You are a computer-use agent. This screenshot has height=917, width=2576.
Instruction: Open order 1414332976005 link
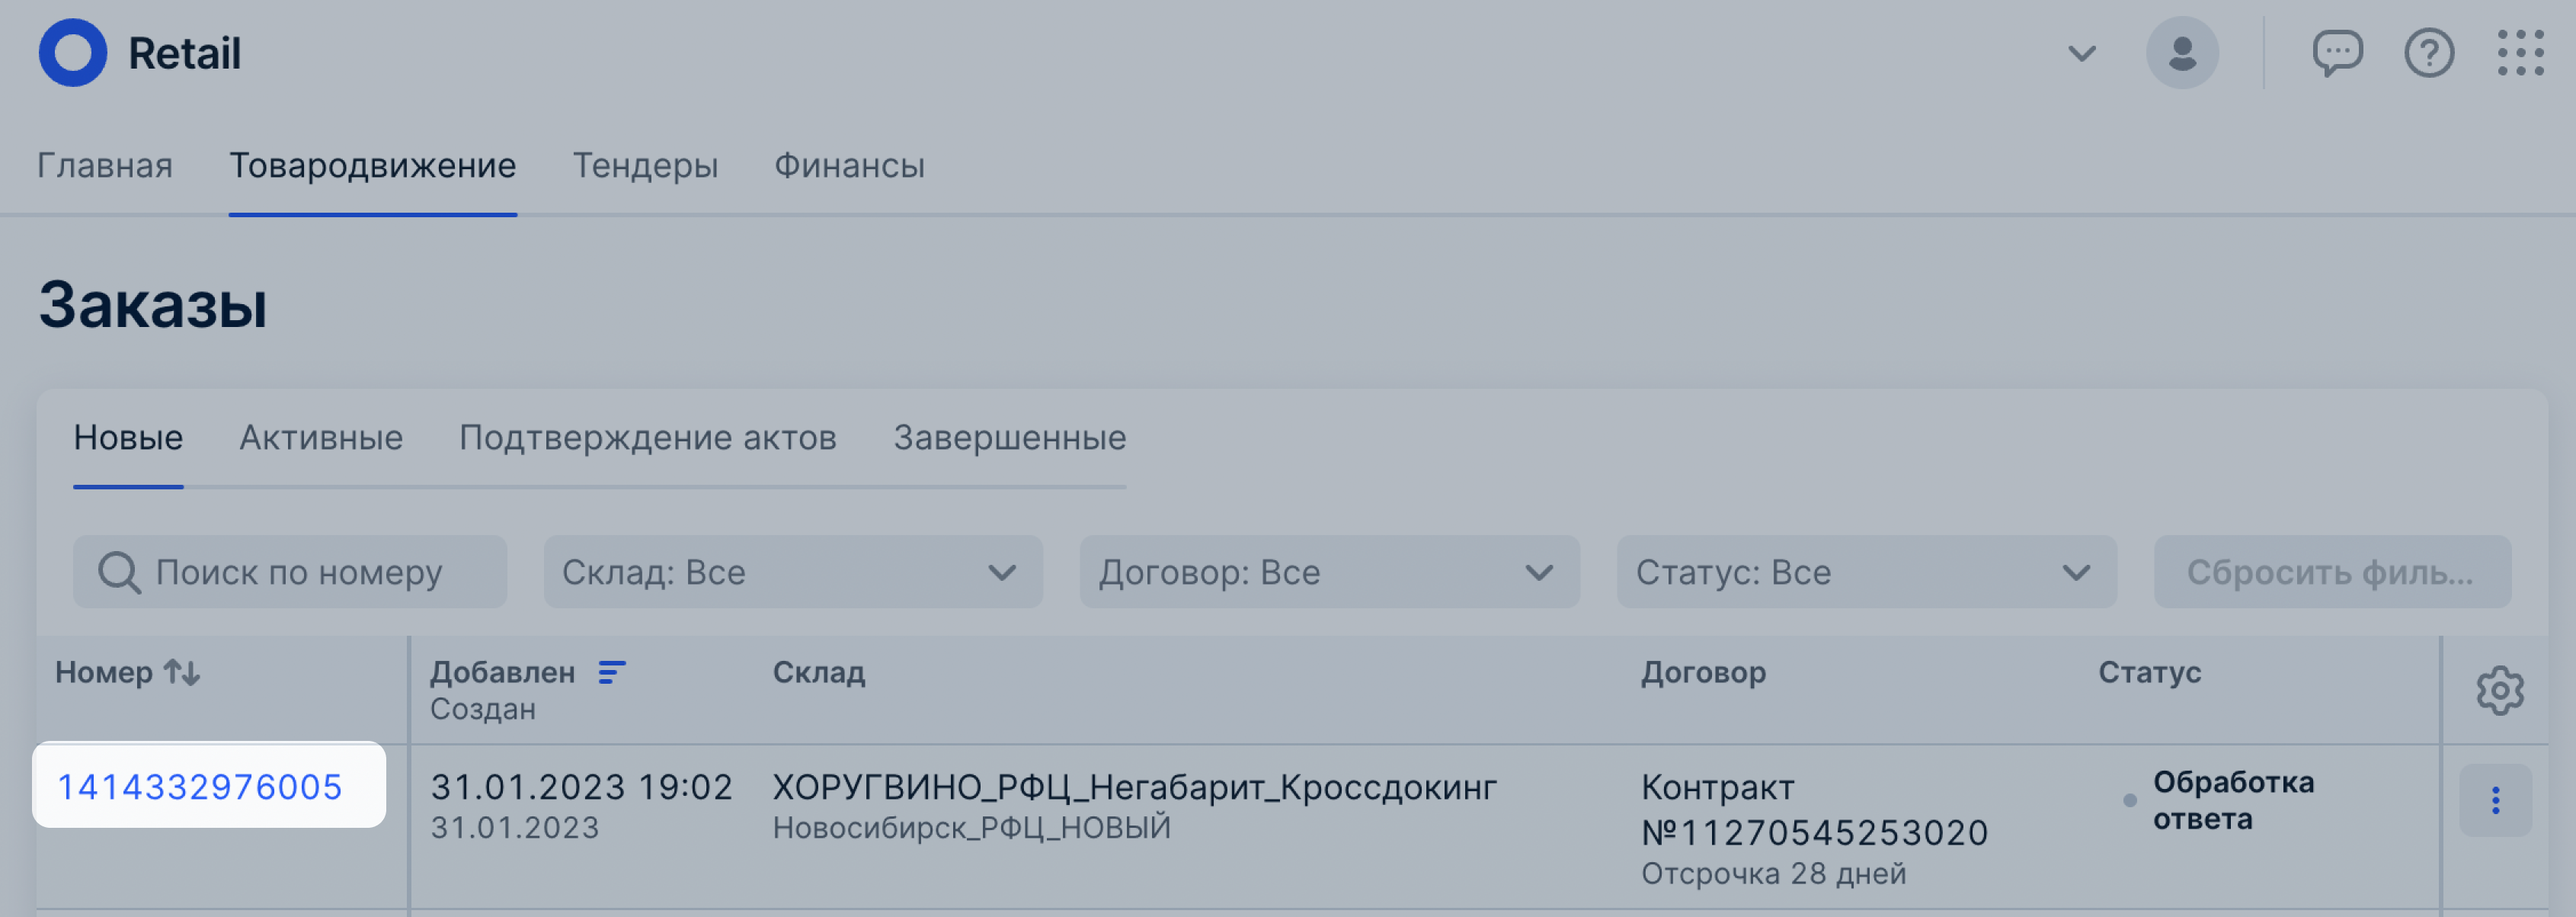point(200,787)
